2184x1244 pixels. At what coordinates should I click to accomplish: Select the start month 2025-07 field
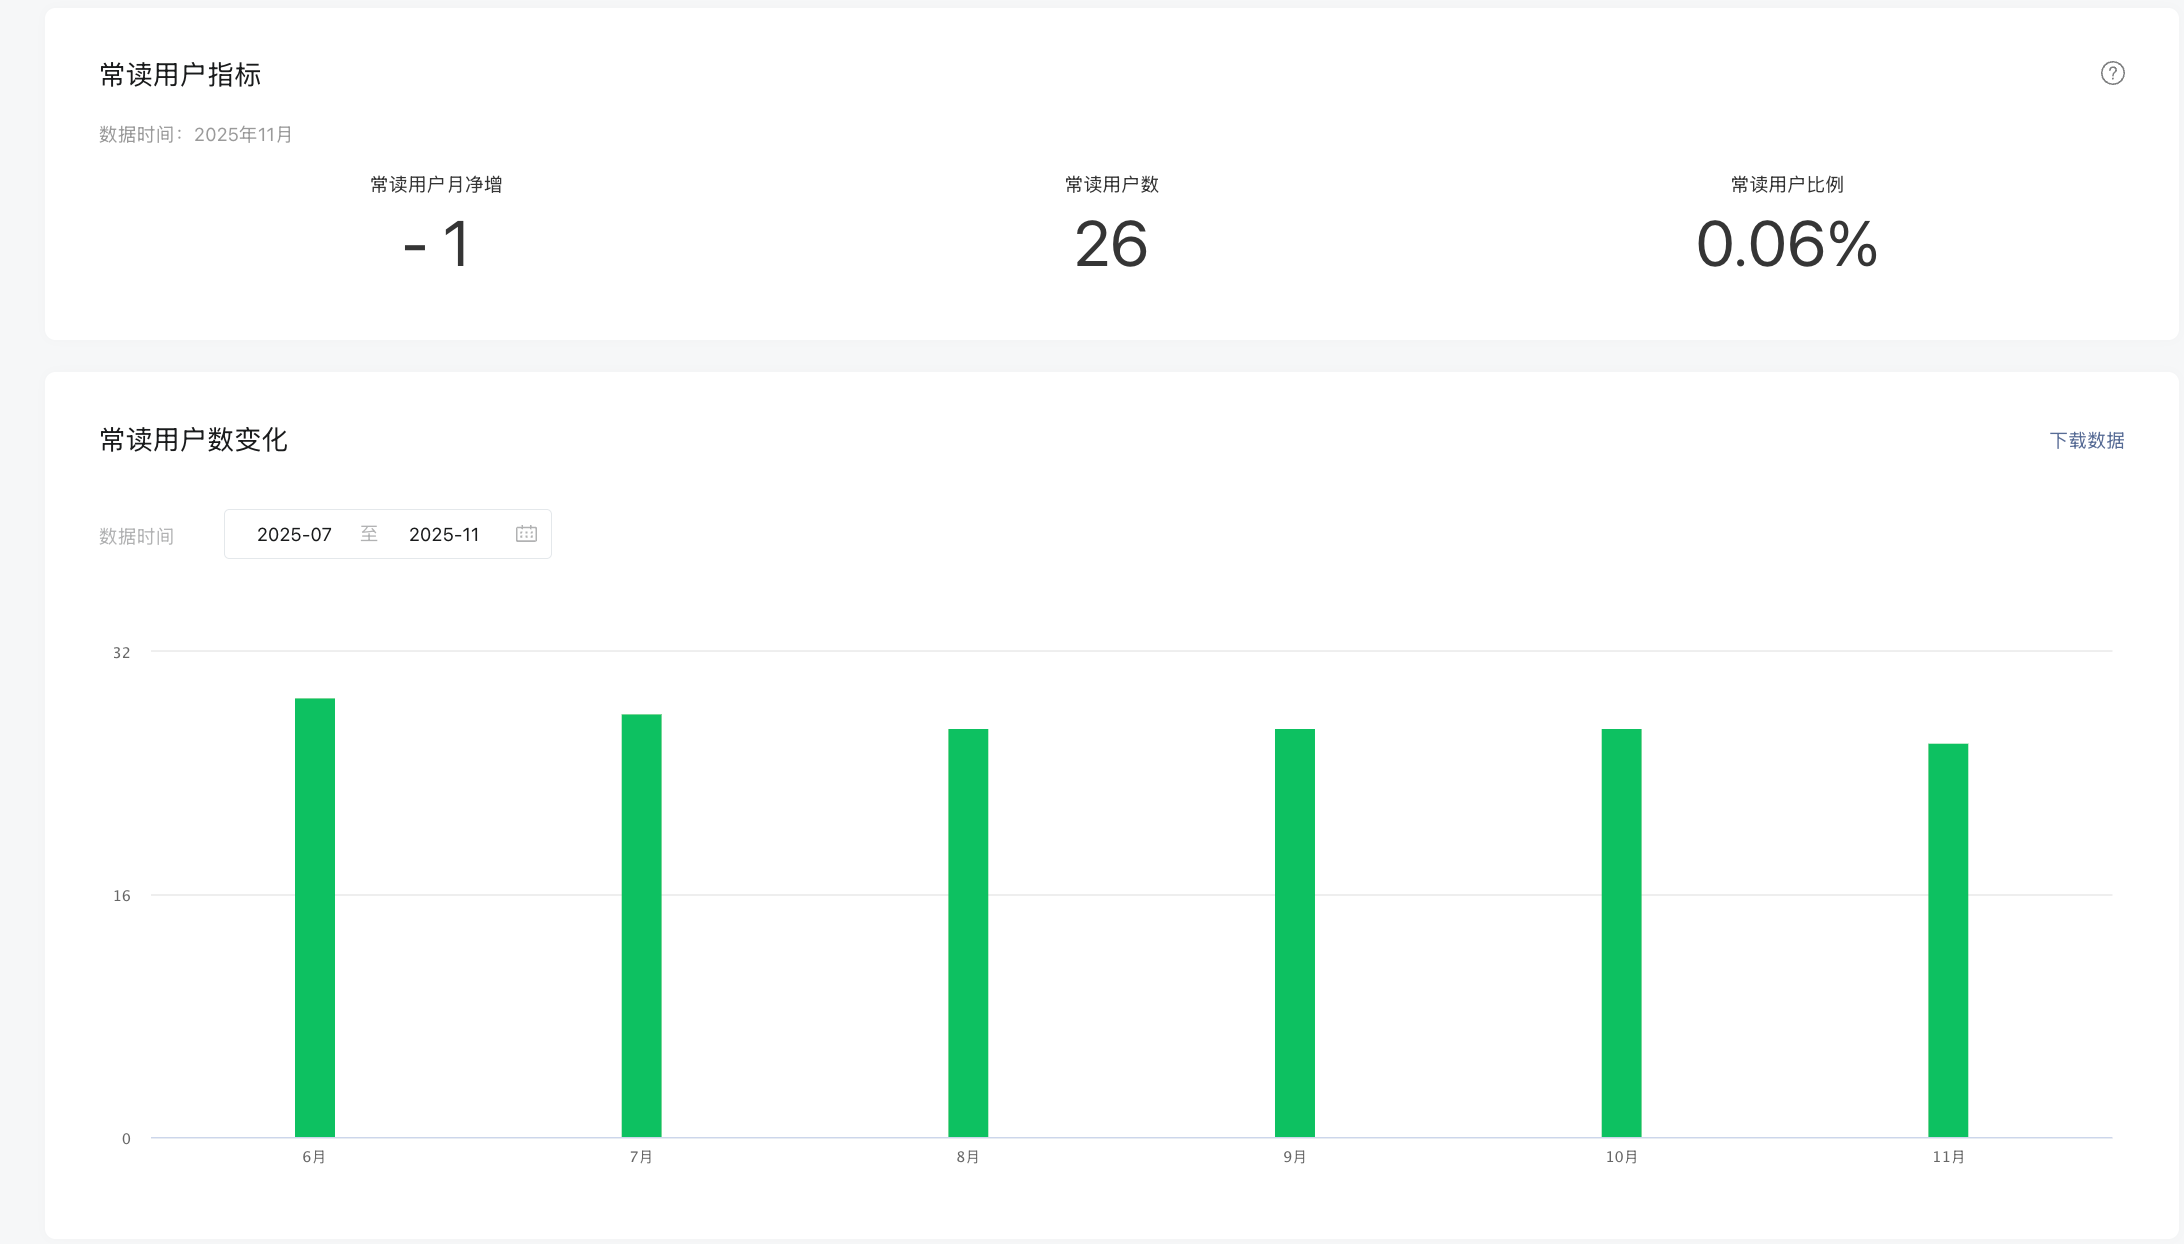coord(294,535)
